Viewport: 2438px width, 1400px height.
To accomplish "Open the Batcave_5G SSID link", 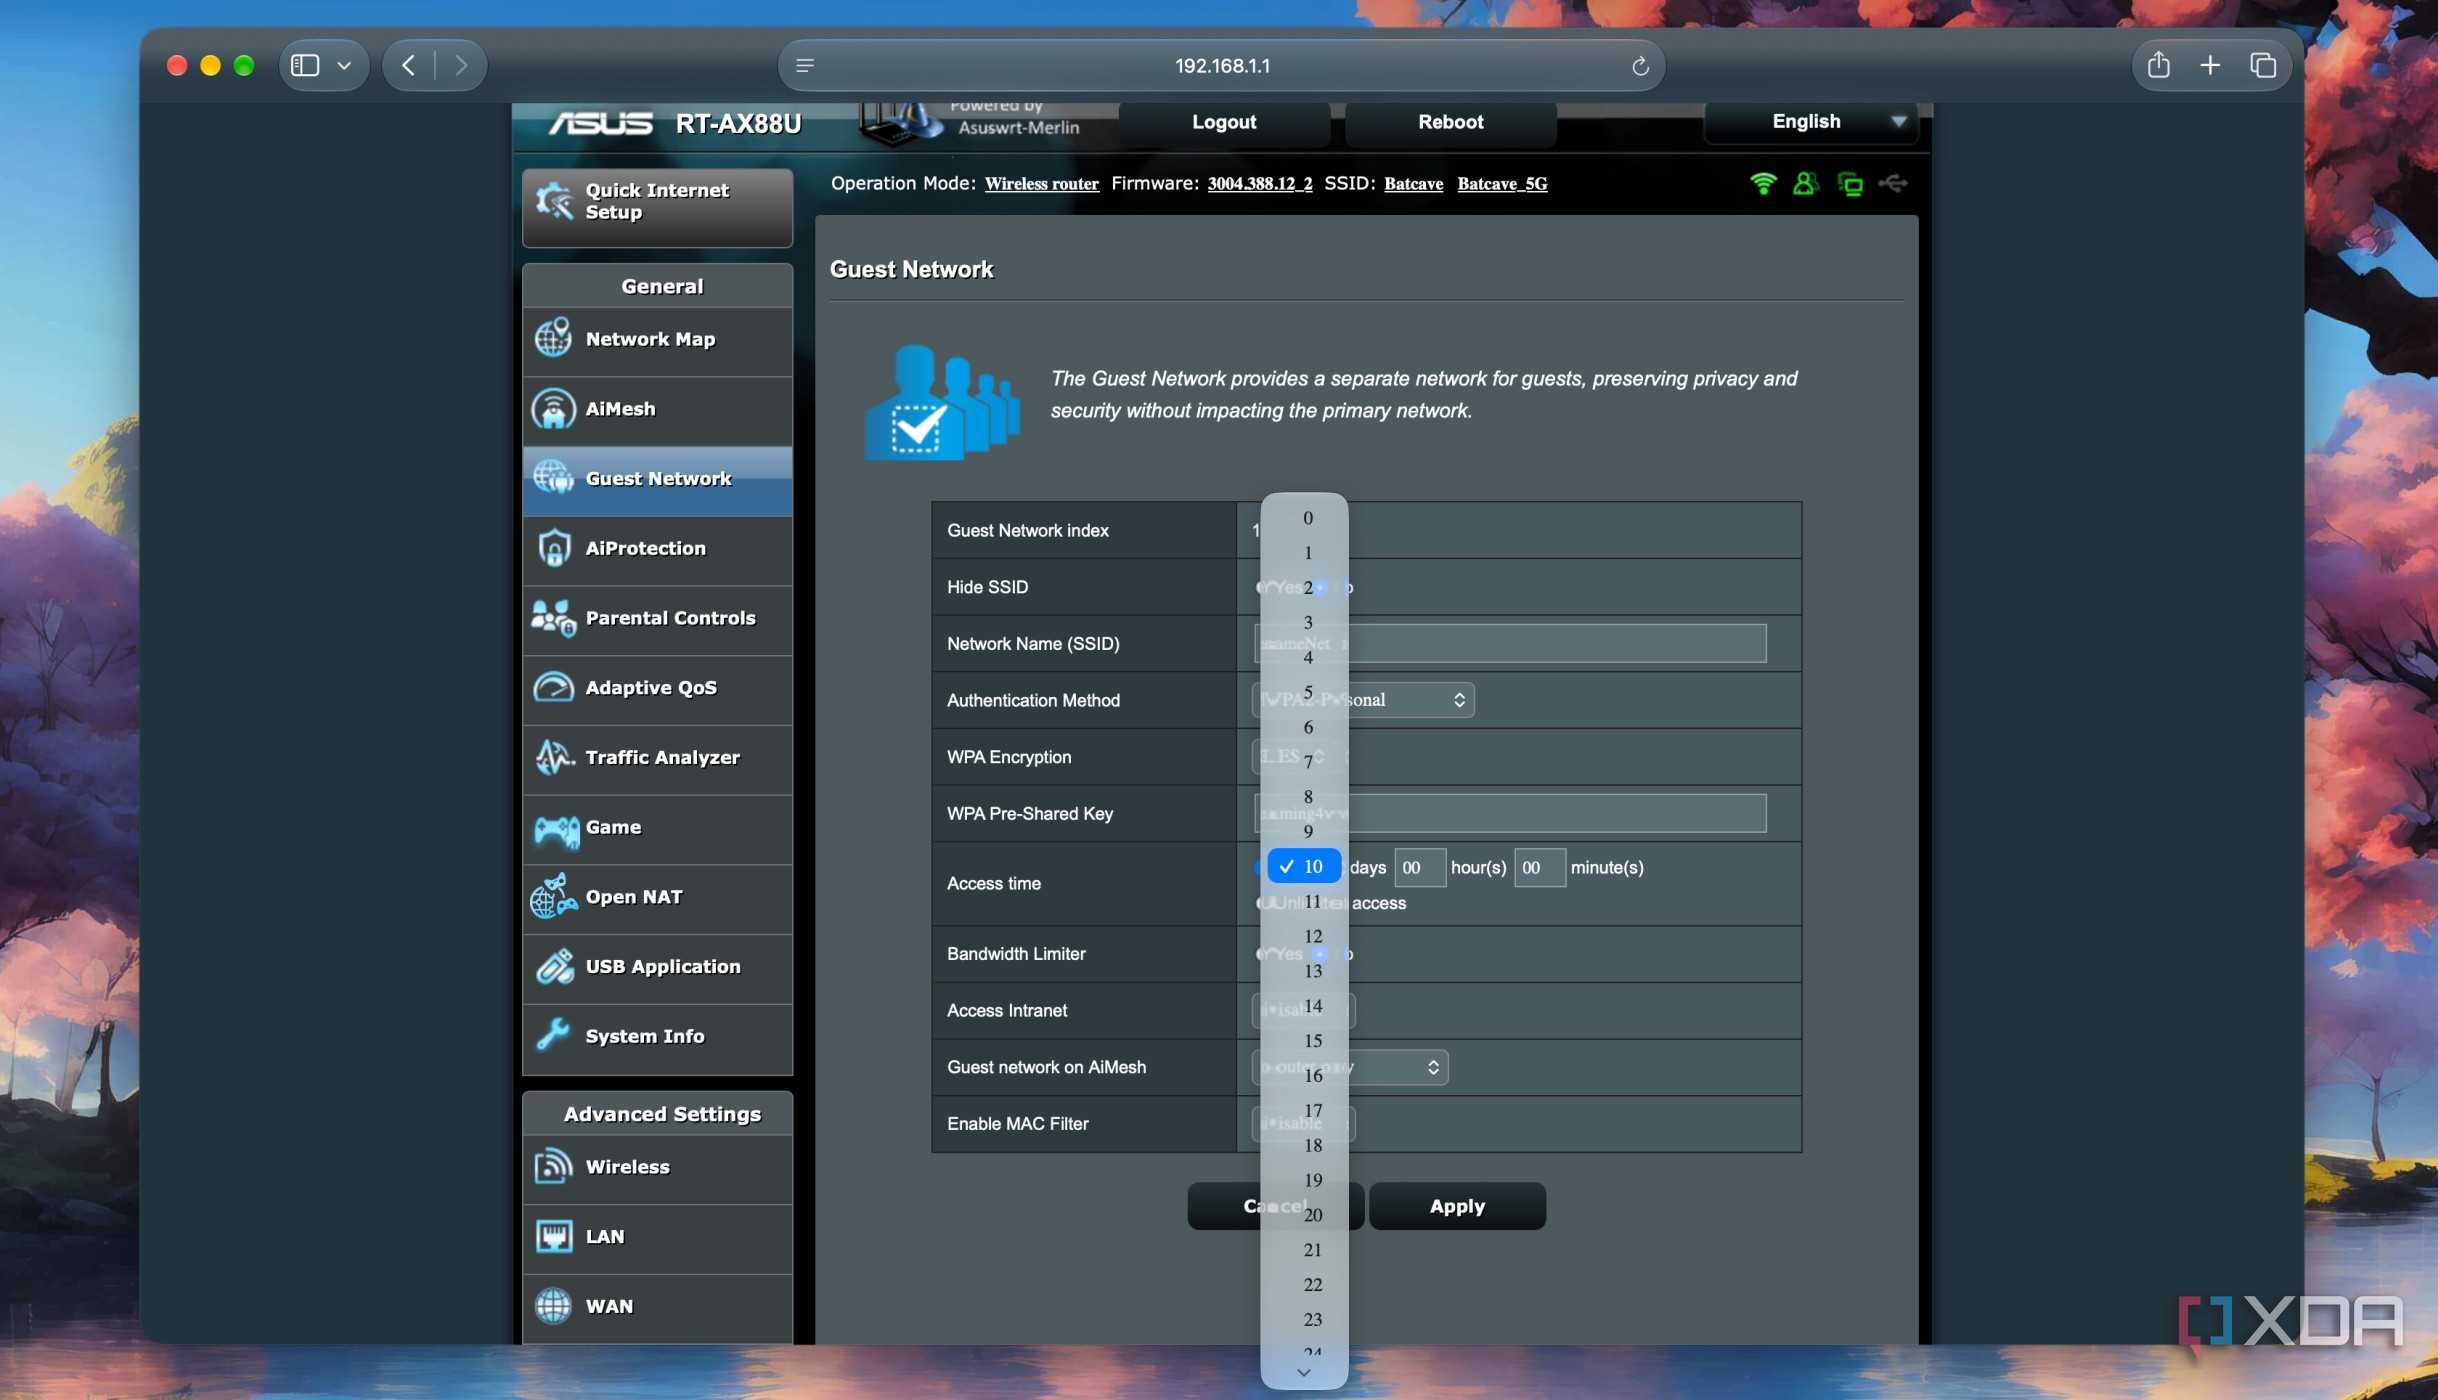I will 1502,184.
